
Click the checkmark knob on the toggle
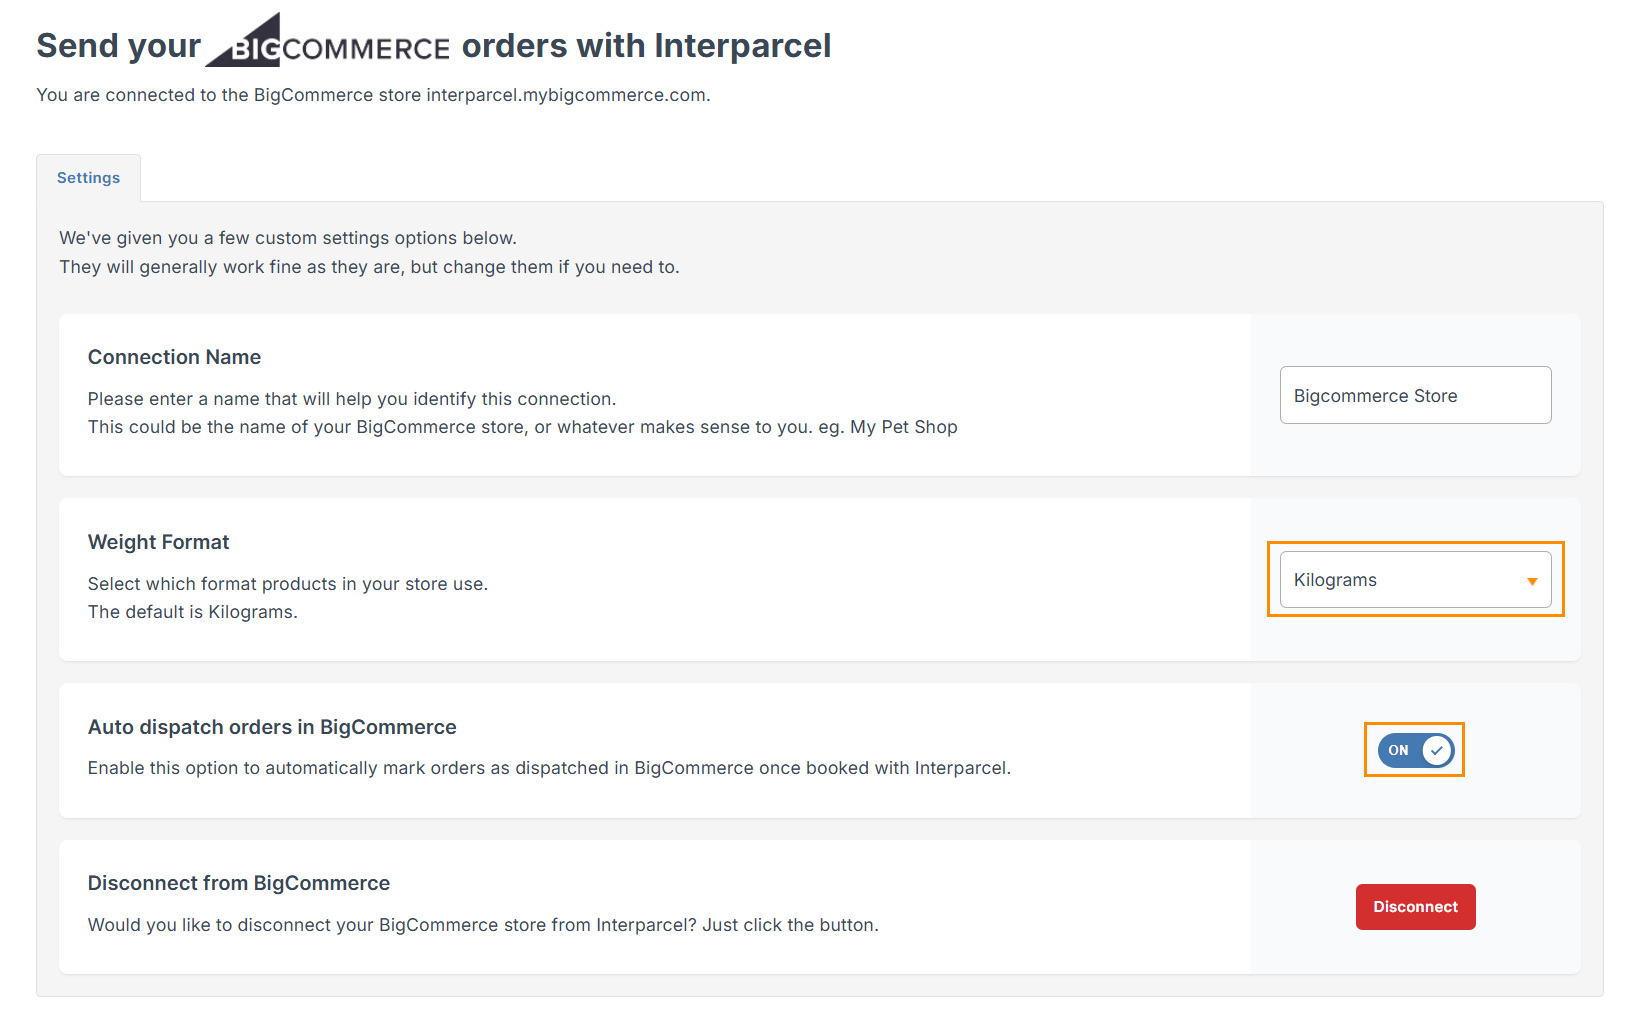[x=1436, y=750]
